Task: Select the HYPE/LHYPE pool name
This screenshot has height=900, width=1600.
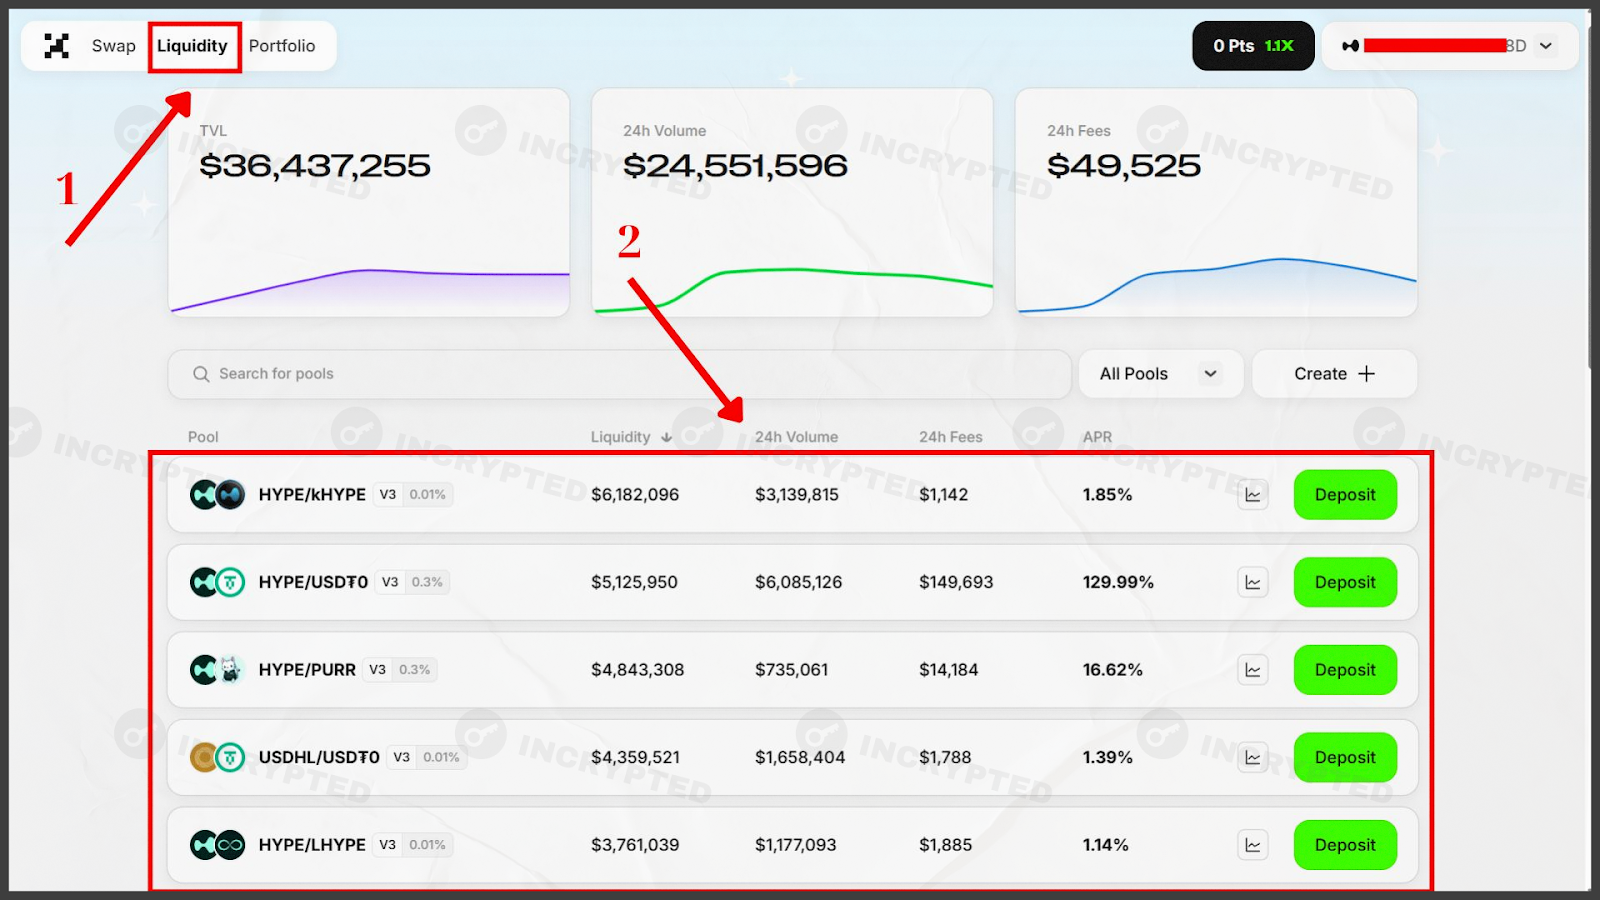Action: 312,845
